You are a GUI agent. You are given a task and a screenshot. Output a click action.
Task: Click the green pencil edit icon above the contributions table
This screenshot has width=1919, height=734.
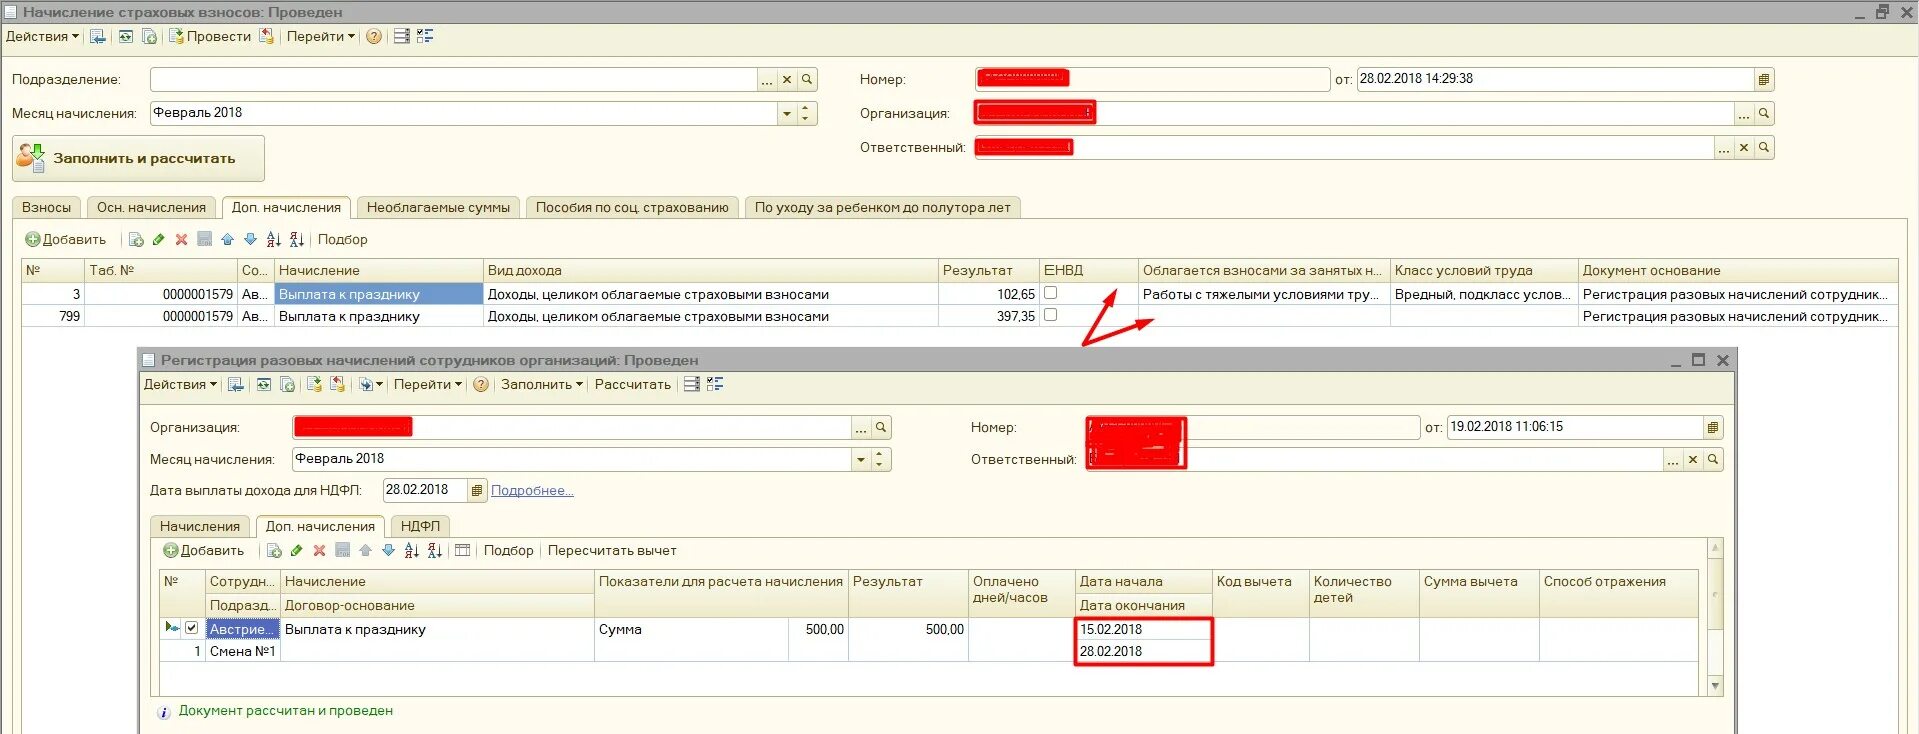click(158, 239)
